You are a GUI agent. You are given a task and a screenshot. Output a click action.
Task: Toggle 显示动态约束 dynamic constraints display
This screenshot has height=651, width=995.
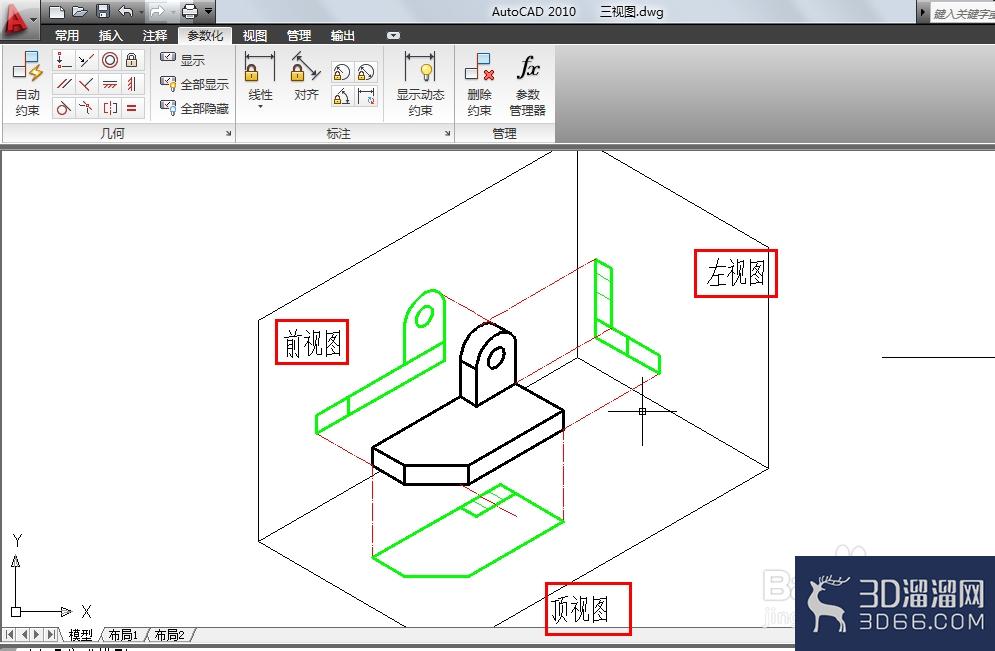420,84
